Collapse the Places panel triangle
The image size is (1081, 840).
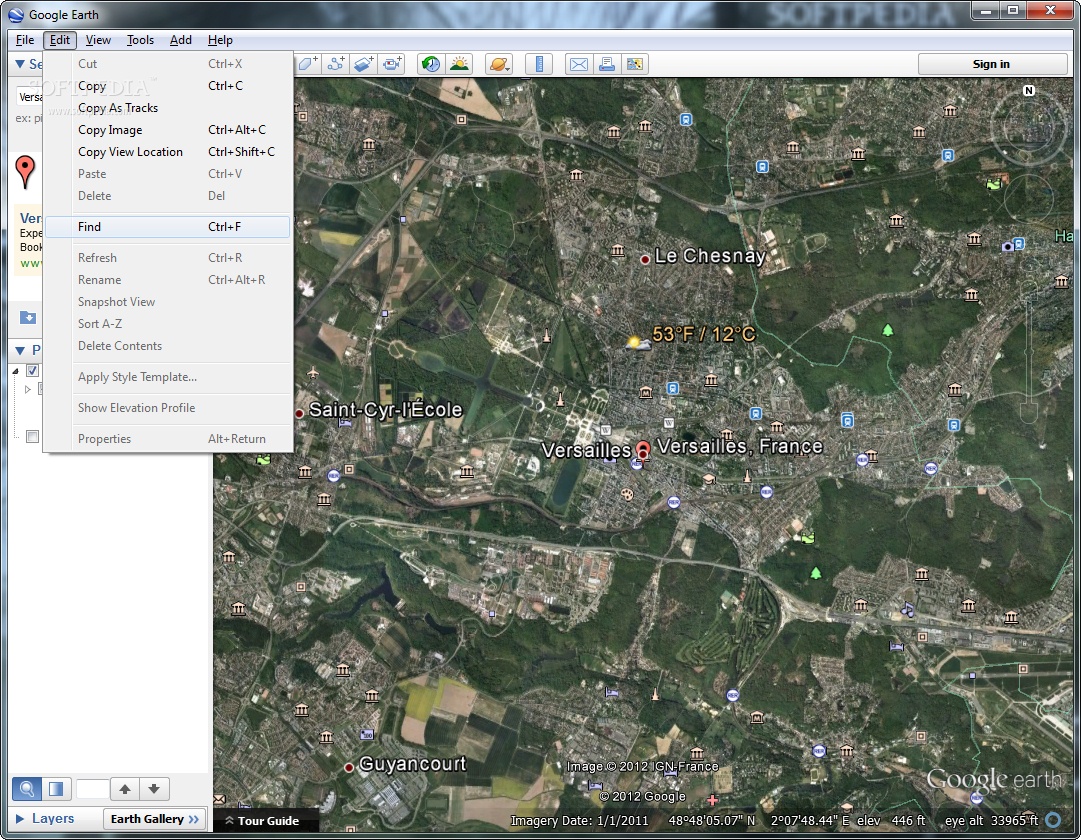20,350
